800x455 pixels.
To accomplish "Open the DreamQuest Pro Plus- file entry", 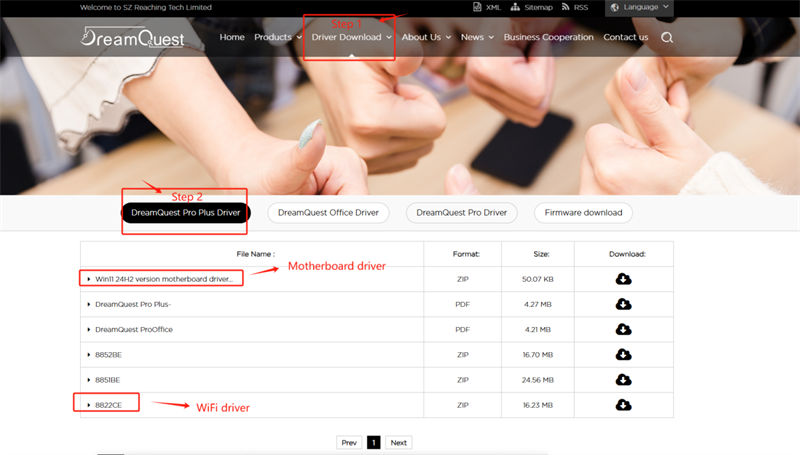I will click(133, 304).
